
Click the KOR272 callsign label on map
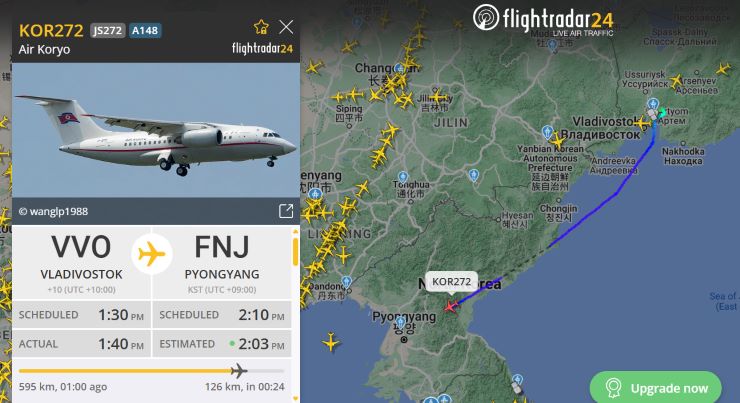pos(452,282)
